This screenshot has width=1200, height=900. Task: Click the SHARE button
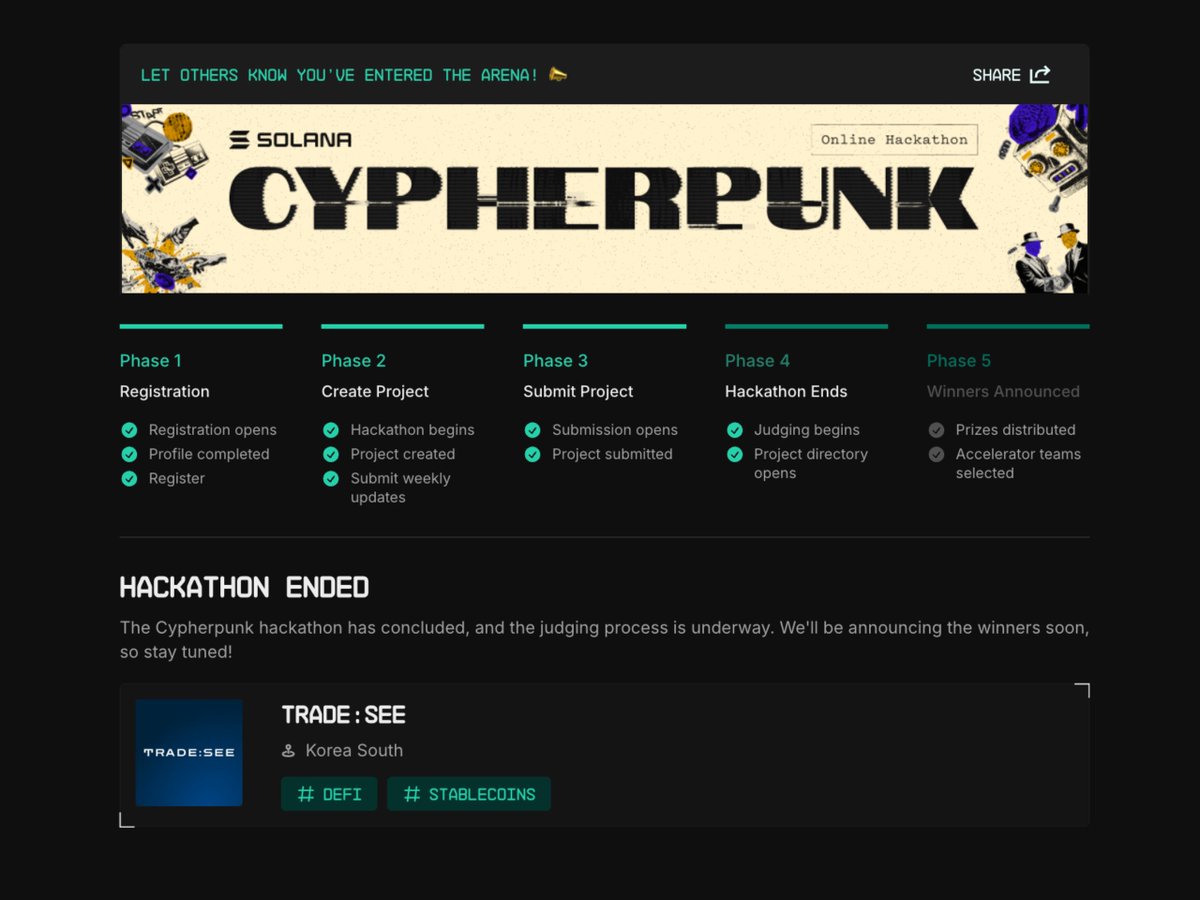coord(1011,75)
